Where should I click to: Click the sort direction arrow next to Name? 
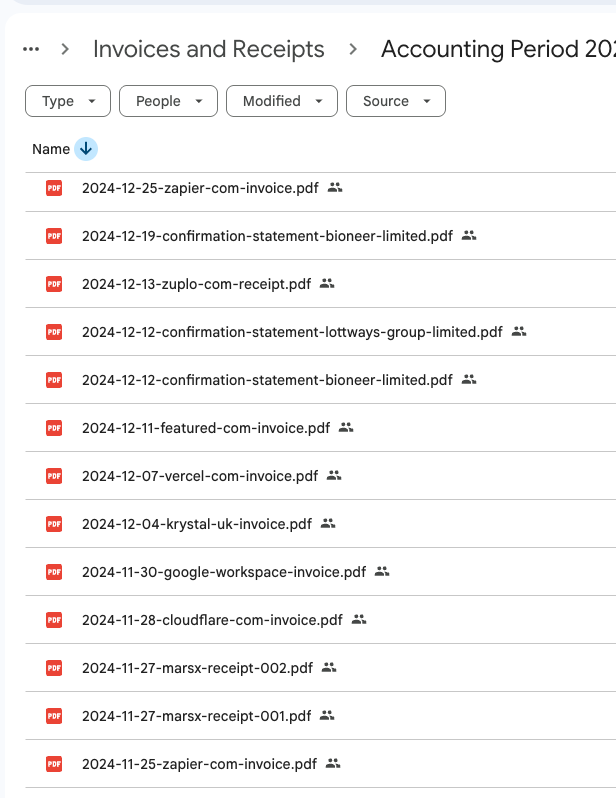(x=86, y=149)
